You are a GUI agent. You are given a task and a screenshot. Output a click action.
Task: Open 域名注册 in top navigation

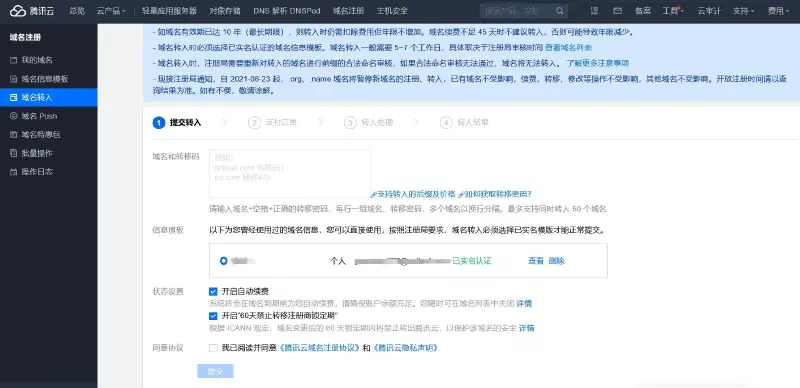[x=348, y=11]
